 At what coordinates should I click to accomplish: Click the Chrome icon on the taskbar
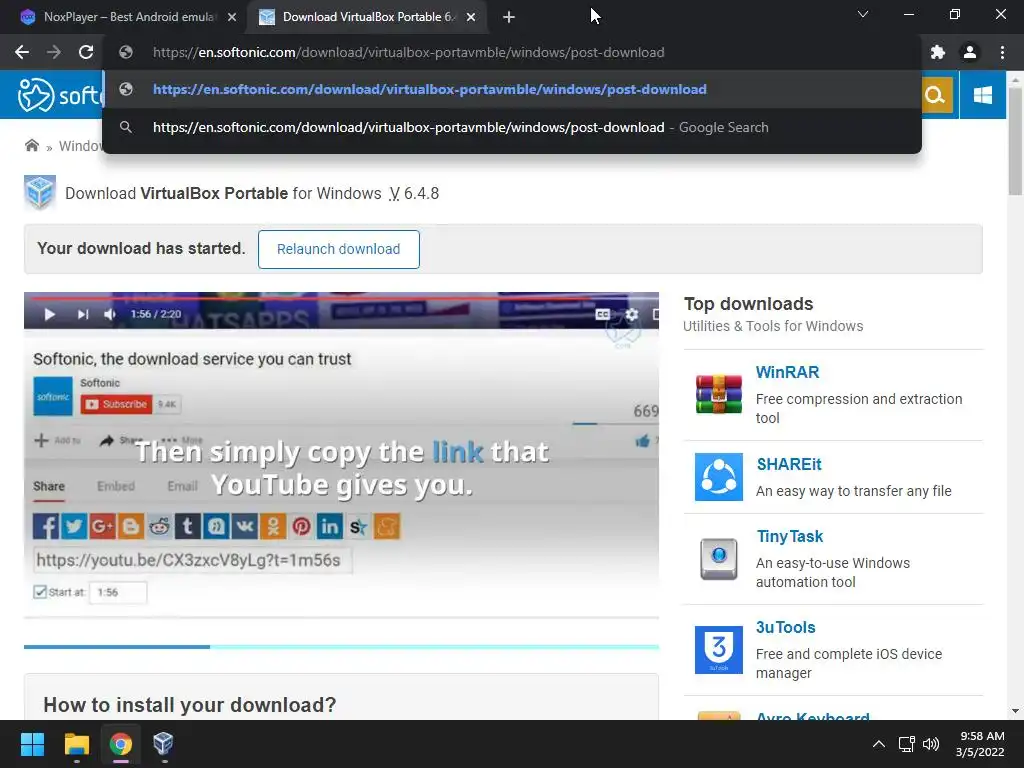121,744
